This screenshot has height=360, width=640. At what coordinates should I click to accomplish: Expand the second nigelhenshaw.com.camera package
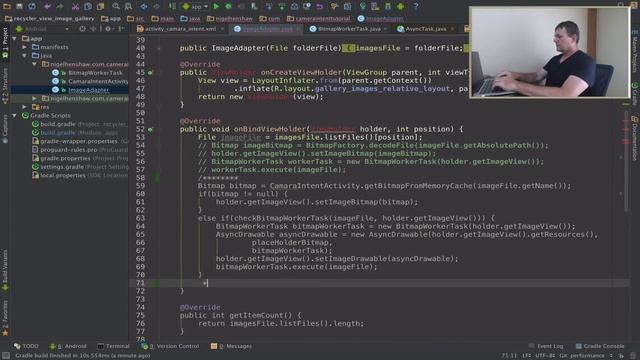click(x=34, y=98)
